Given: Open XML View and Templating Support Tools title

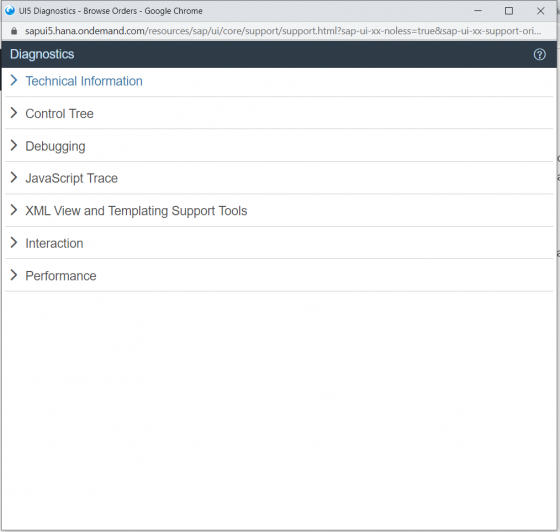Looking at the screenshot, I should 136,211.
